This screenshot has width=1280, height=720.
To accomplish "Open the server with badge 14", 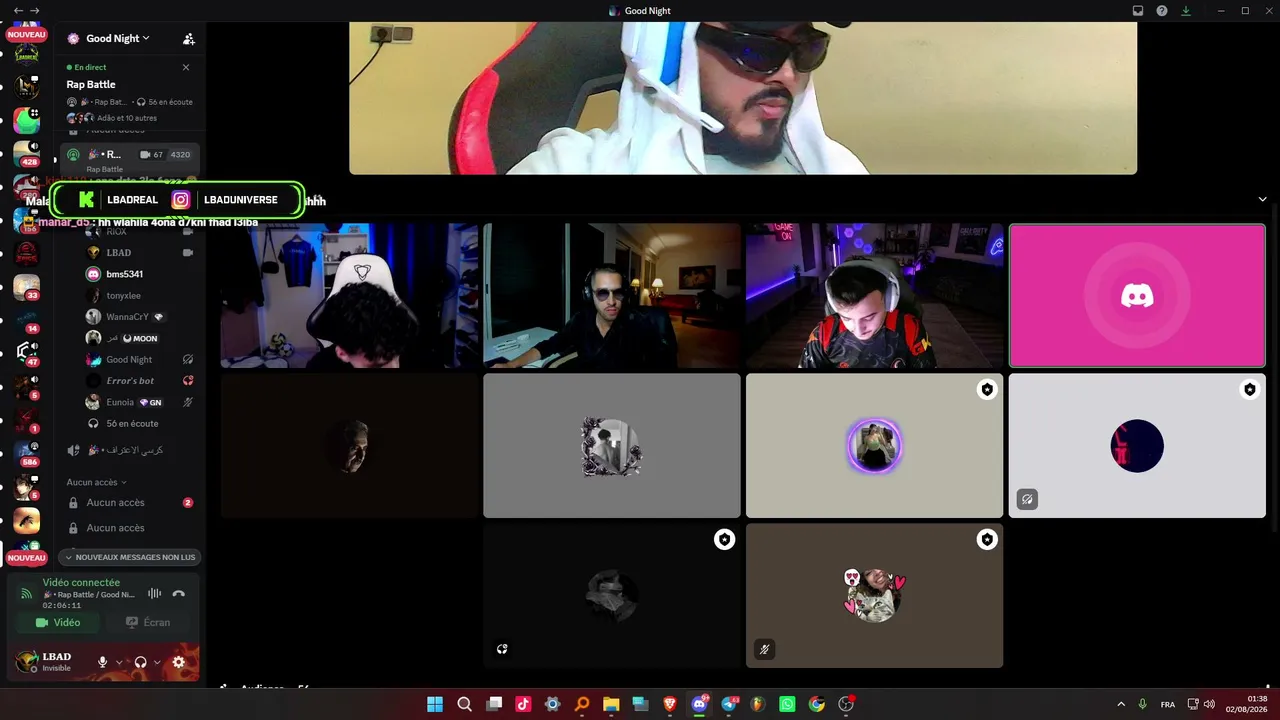I will click(27, 320).
